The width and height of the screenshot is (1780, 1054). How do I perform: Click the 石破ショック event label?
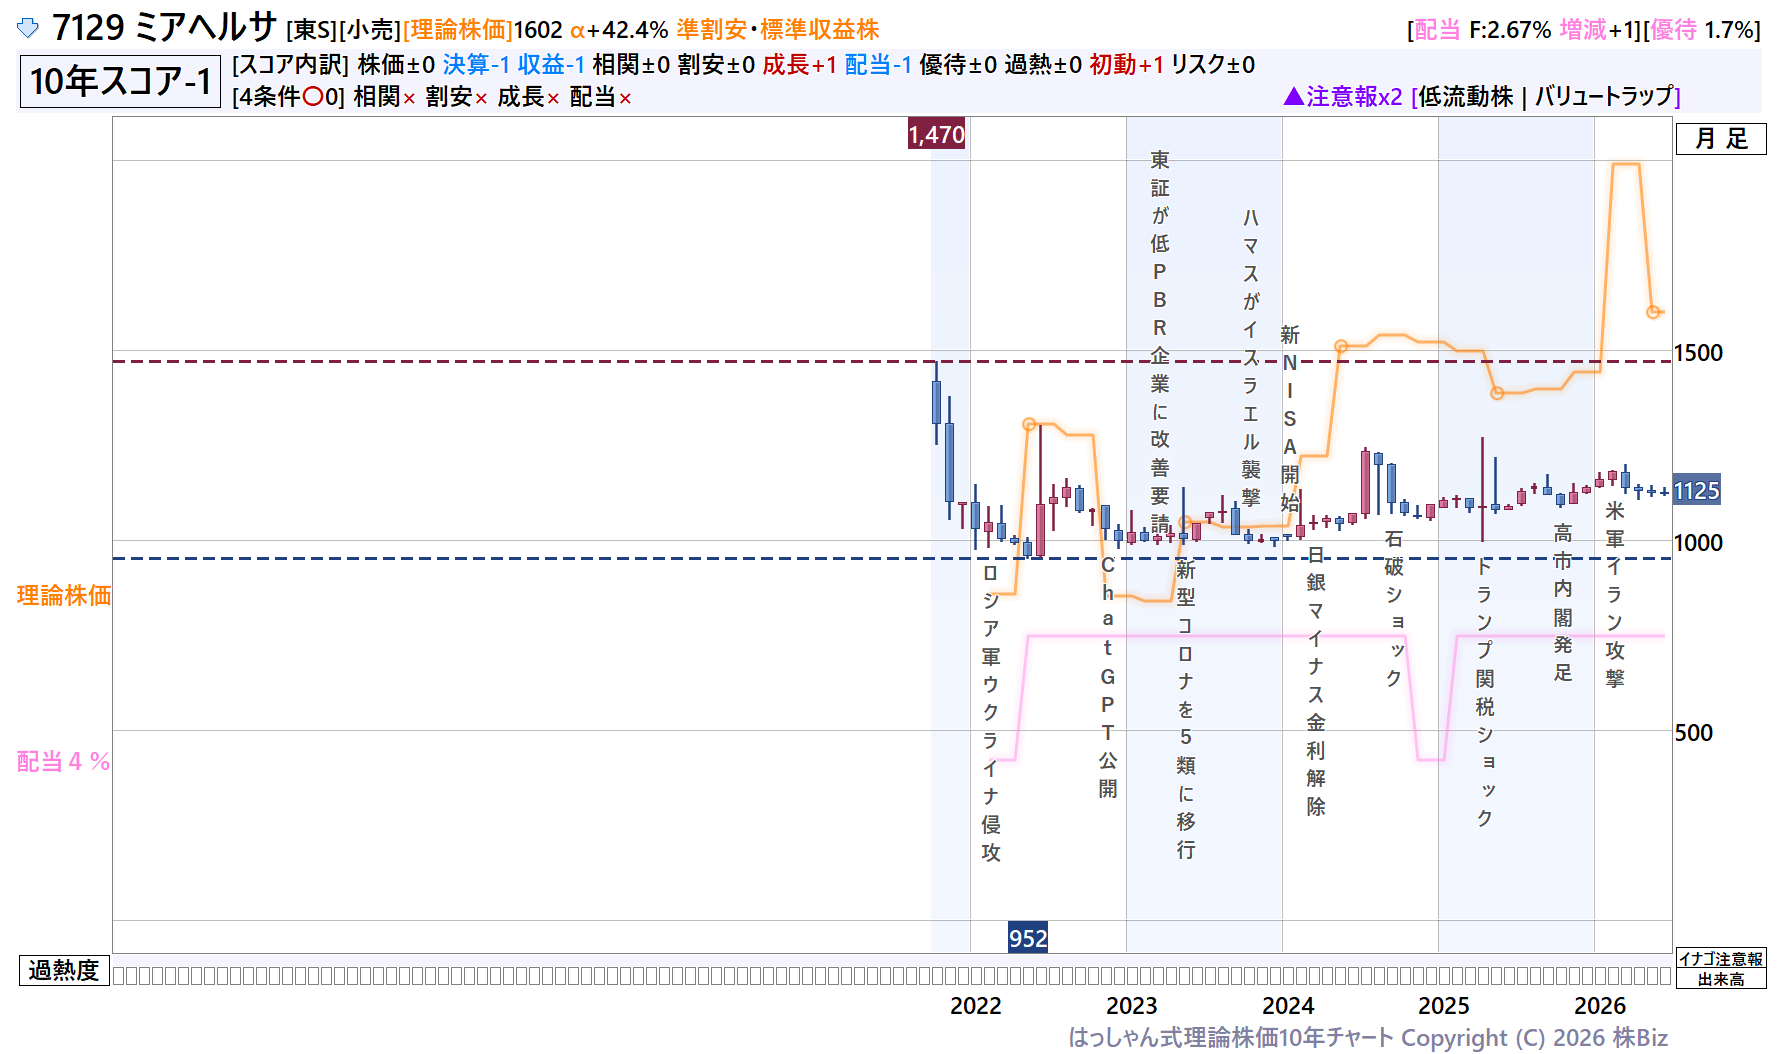pyautogui.click(x=1394, y=608)
